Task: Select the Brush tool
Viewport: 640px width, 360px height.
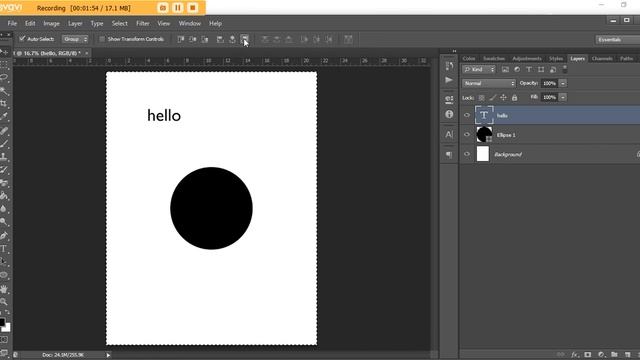Action: pyautogui.click(x=4, y=144)
